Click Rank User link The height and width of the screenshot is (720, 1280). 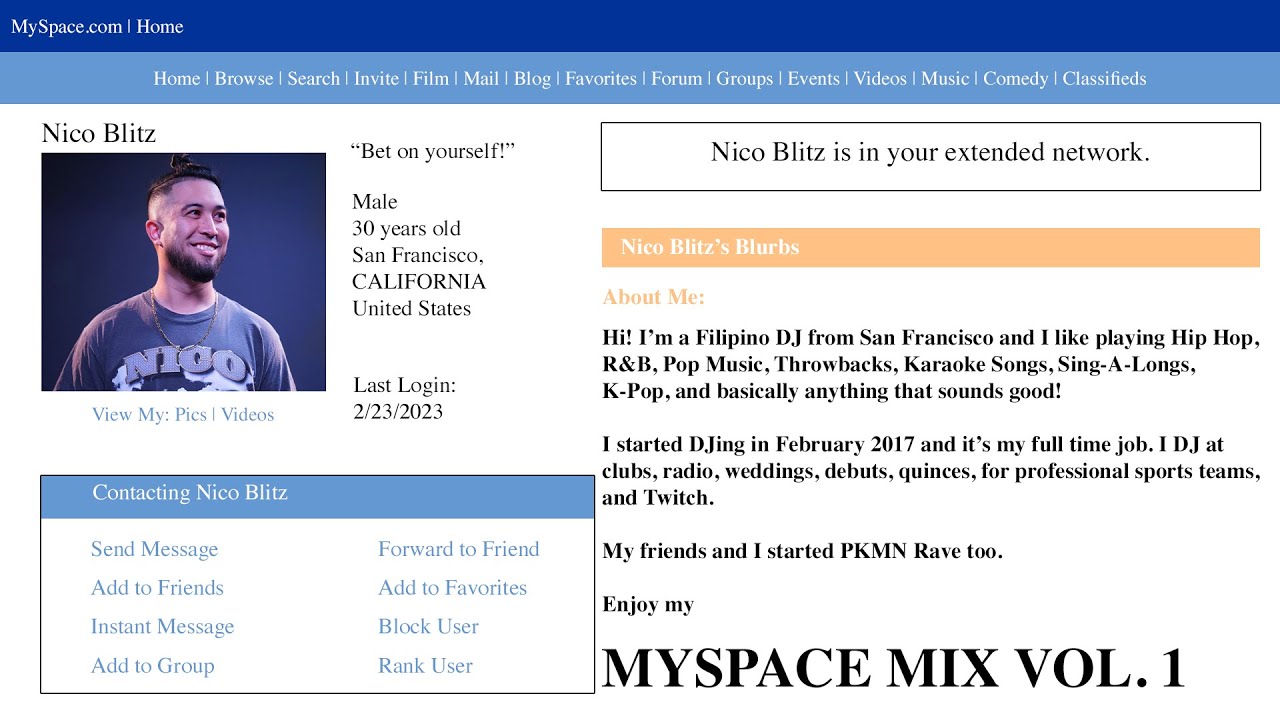[425, 666]
